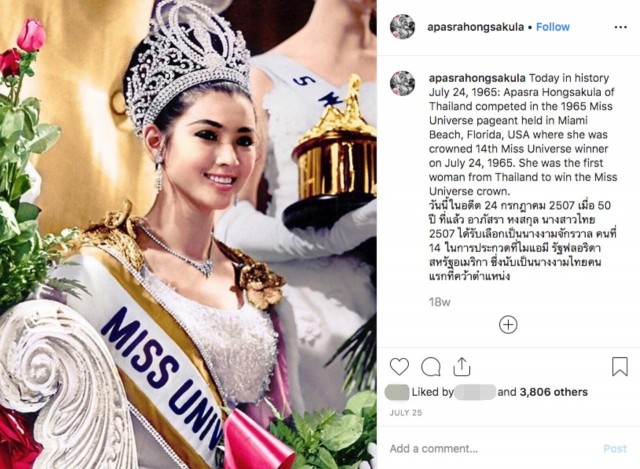This screenshot has width=640, height=469.
Task: Open comments via speech bubble icon
Action: [x=431, y=367]
